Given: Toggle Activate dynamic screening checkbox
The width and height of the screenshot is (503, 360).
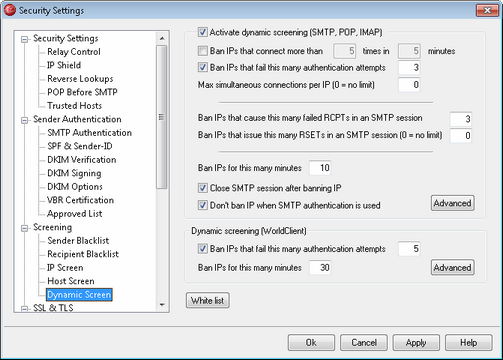Looking at the screenshot, I should pos(202,32).
